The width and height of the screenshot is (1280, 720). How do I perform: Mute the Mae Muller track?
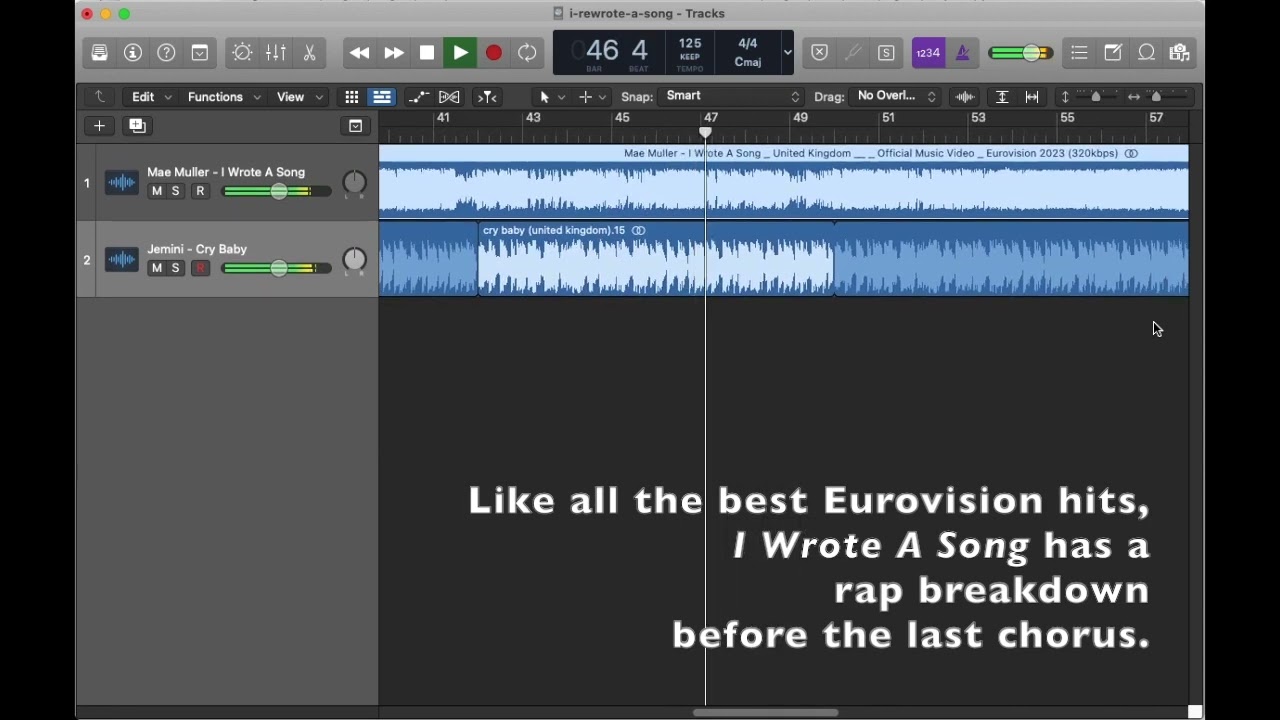tap(156, 191)
